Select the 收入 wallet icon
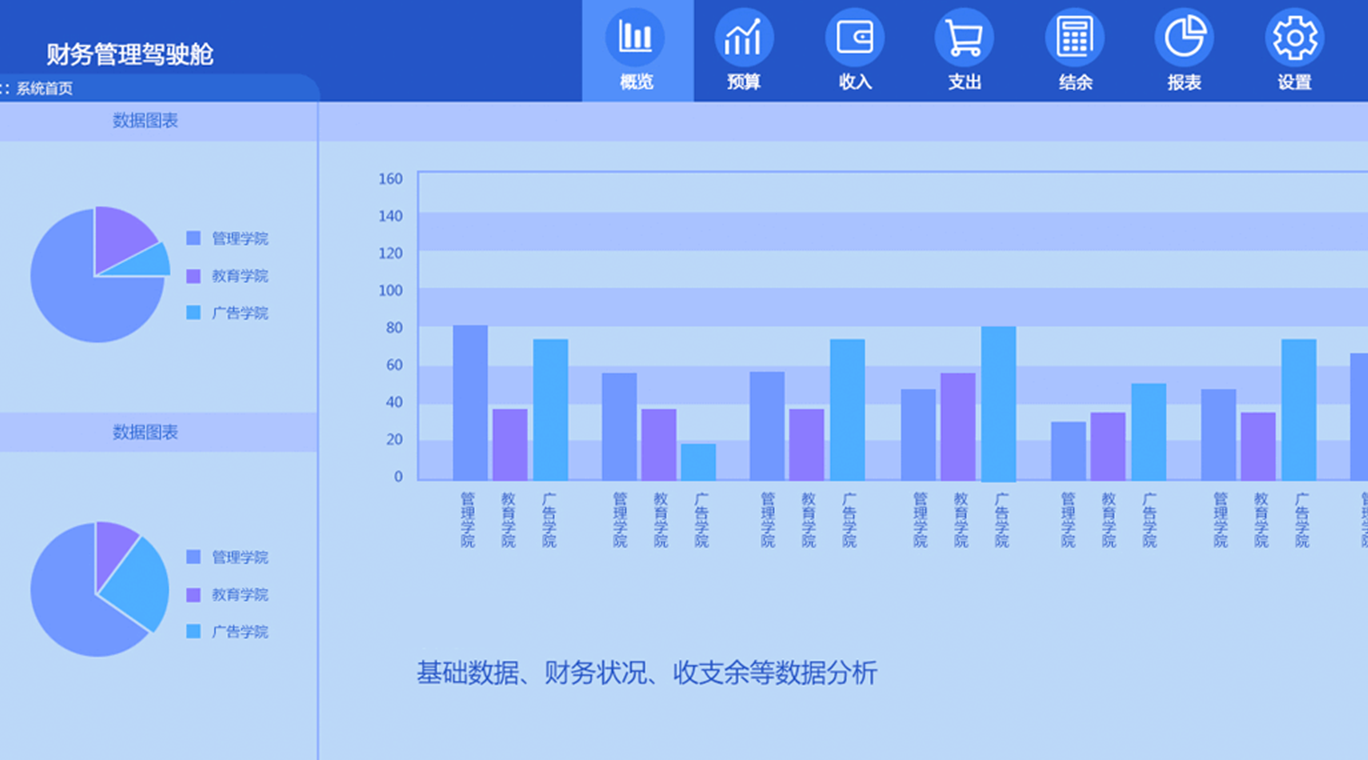The height and width of the screenshot is (760, 1368). point(855,37)
